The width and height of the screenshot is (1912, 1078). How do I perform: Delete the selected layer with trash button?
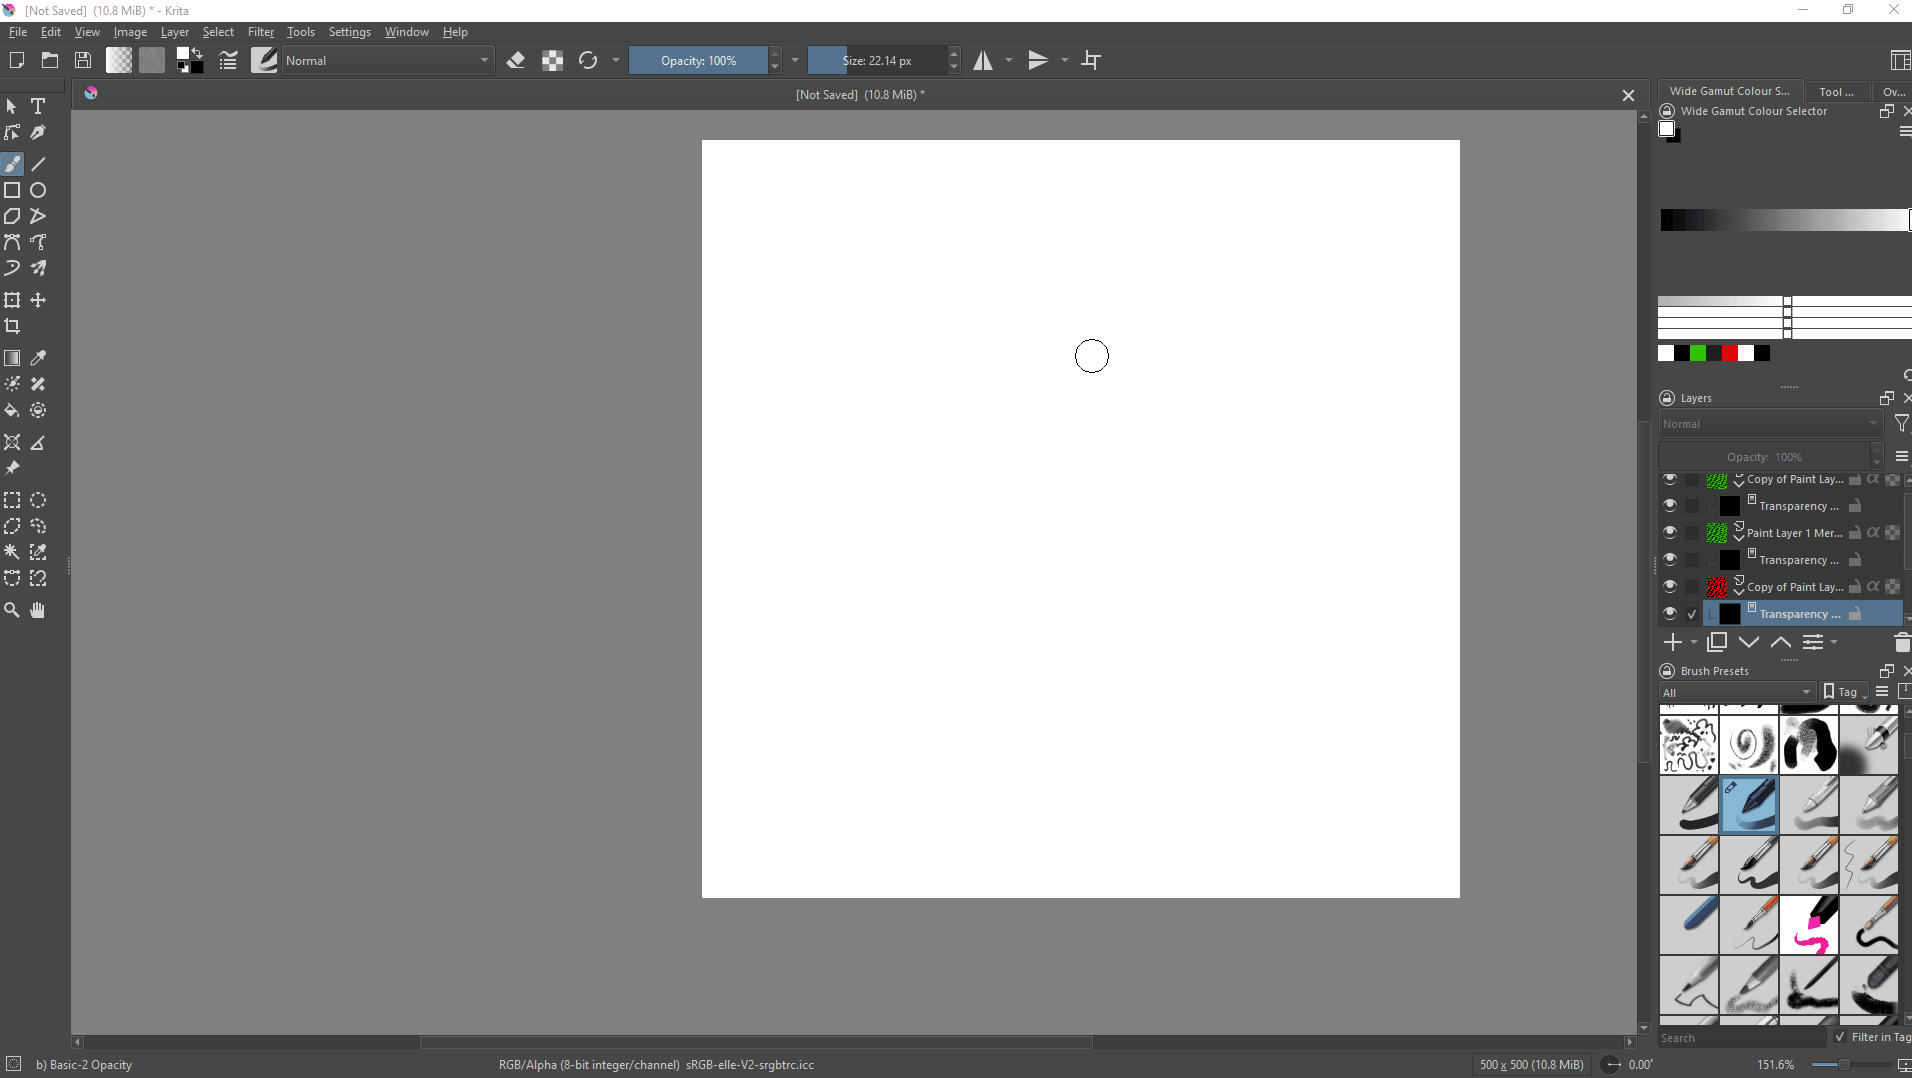pos(1901,643)
